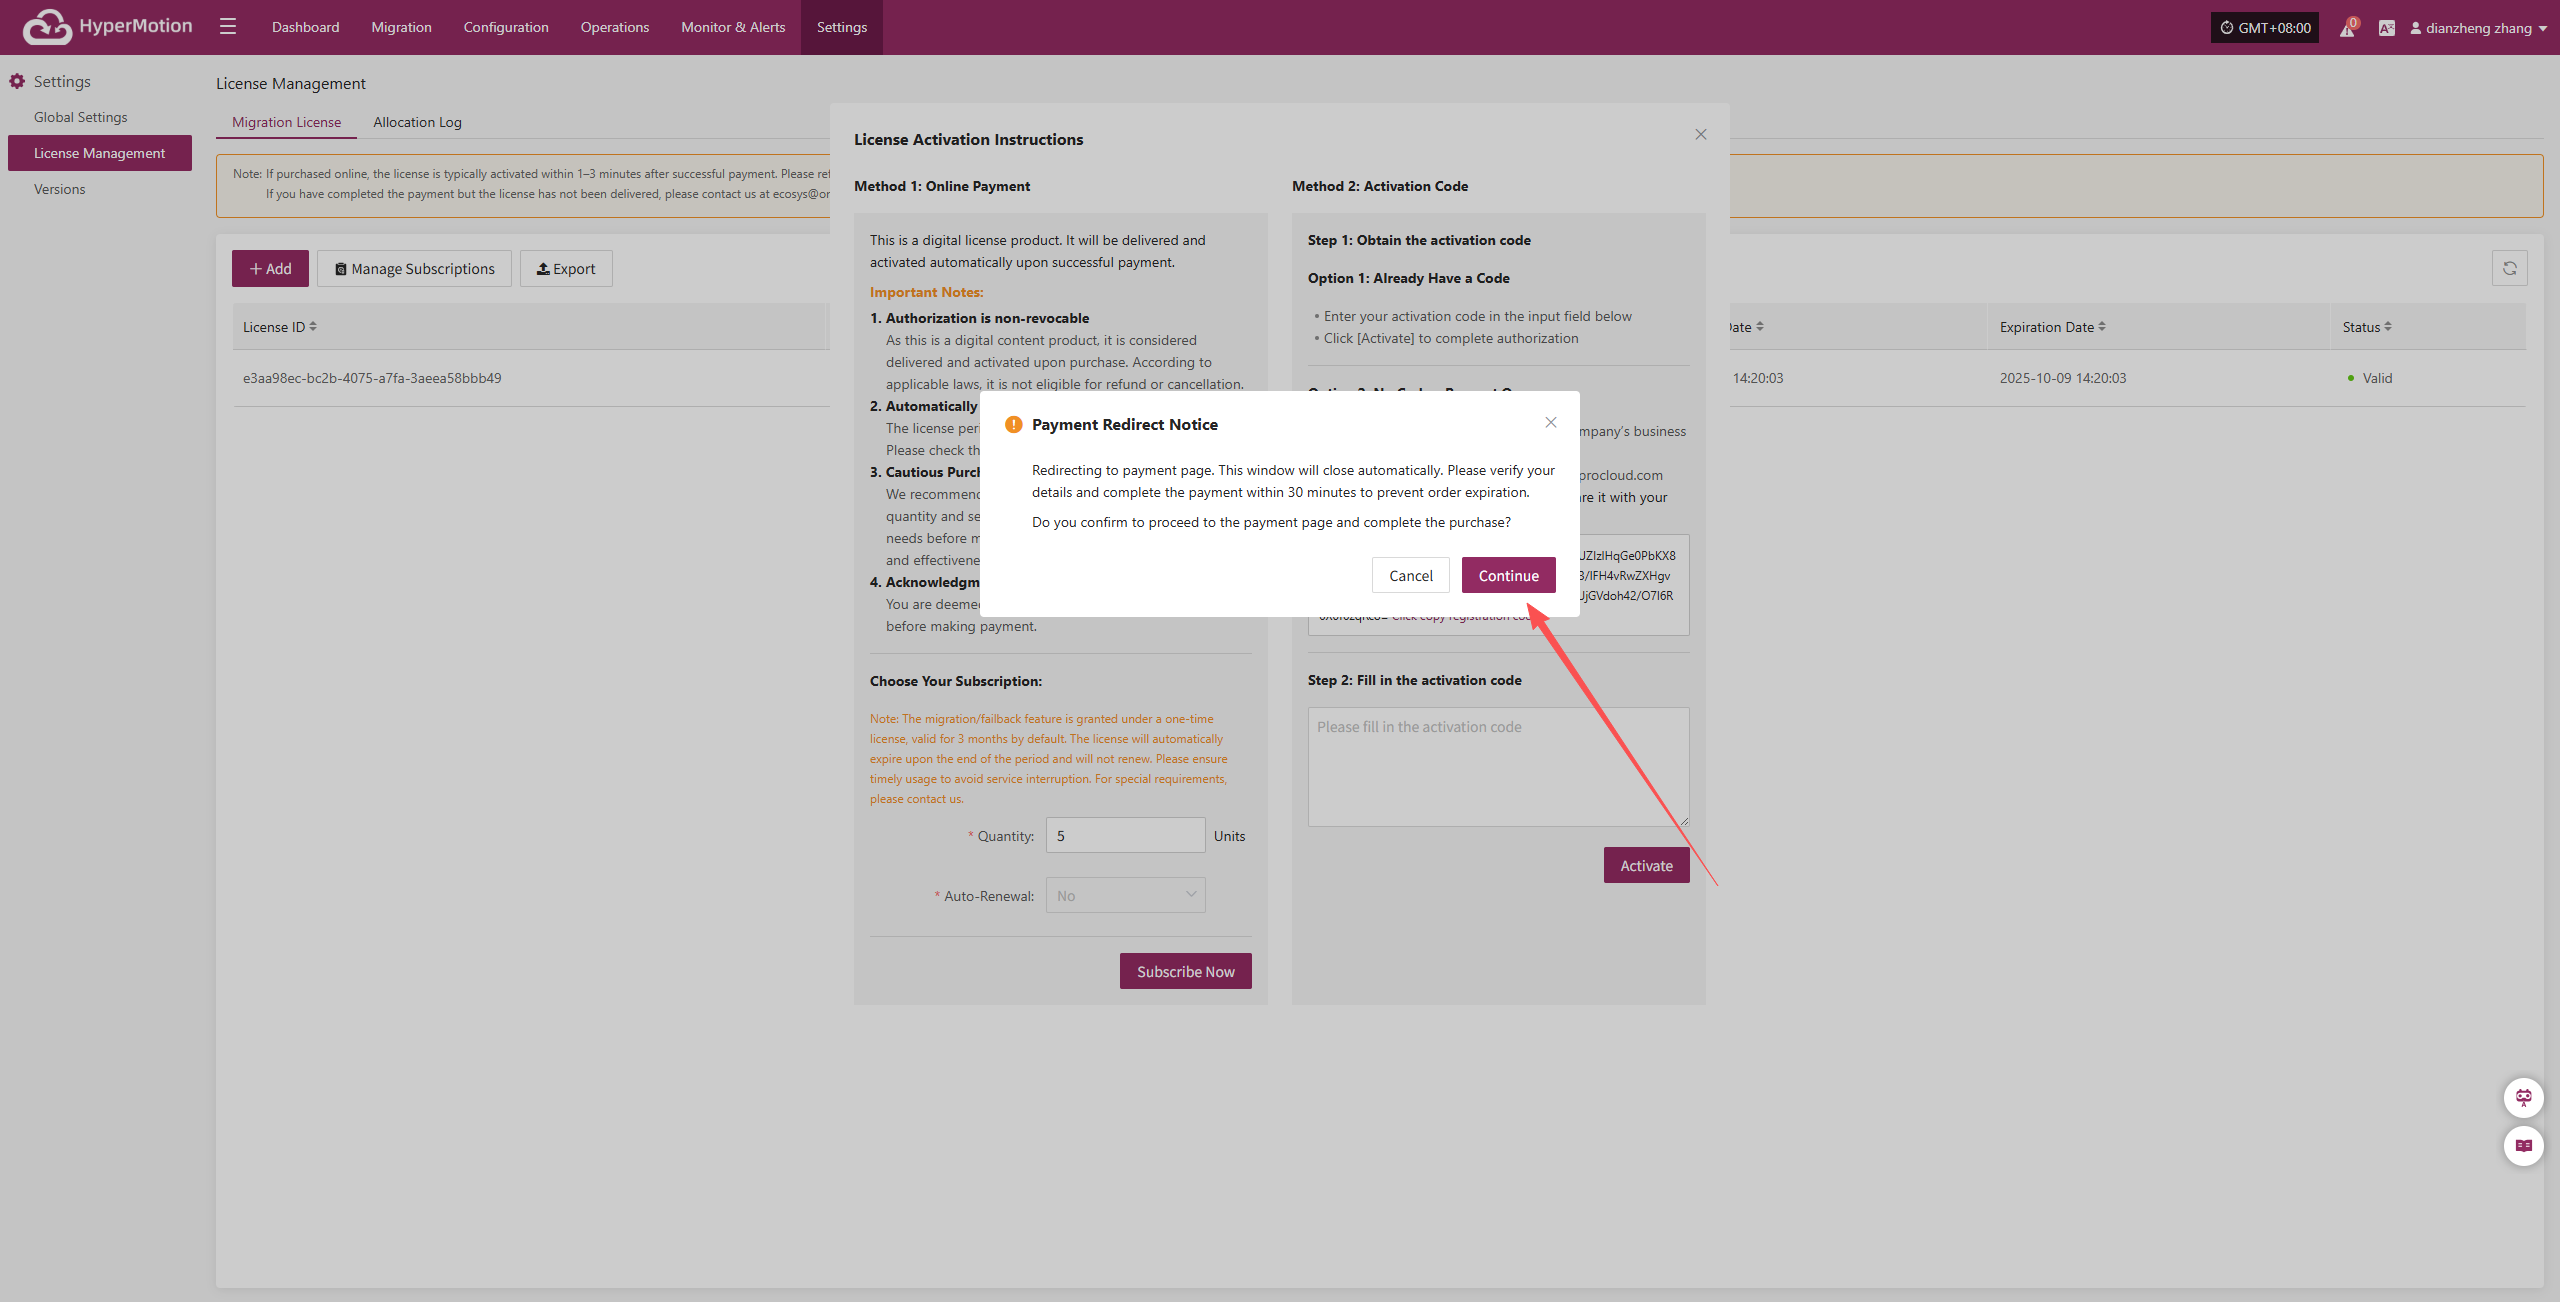
Task: Open the Monitor & Alerts menu
Action: [733, 27]
